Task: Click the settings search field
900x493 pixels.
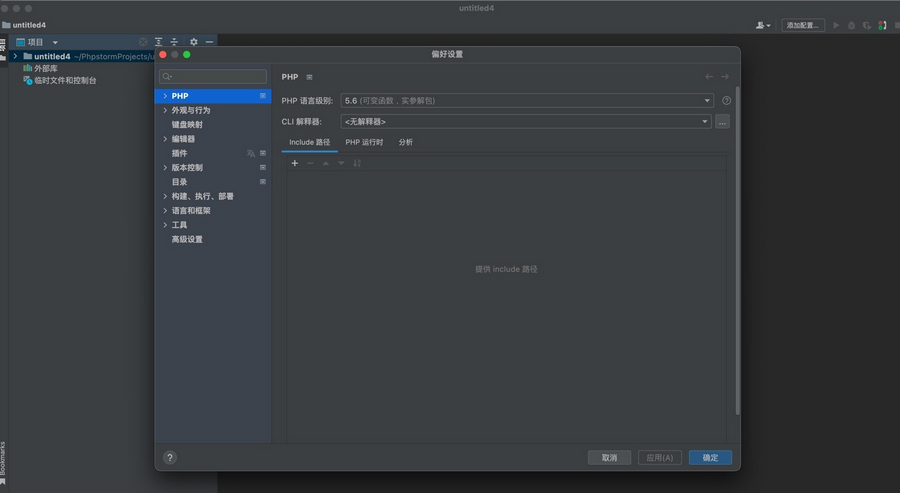Action: [214, 76]
